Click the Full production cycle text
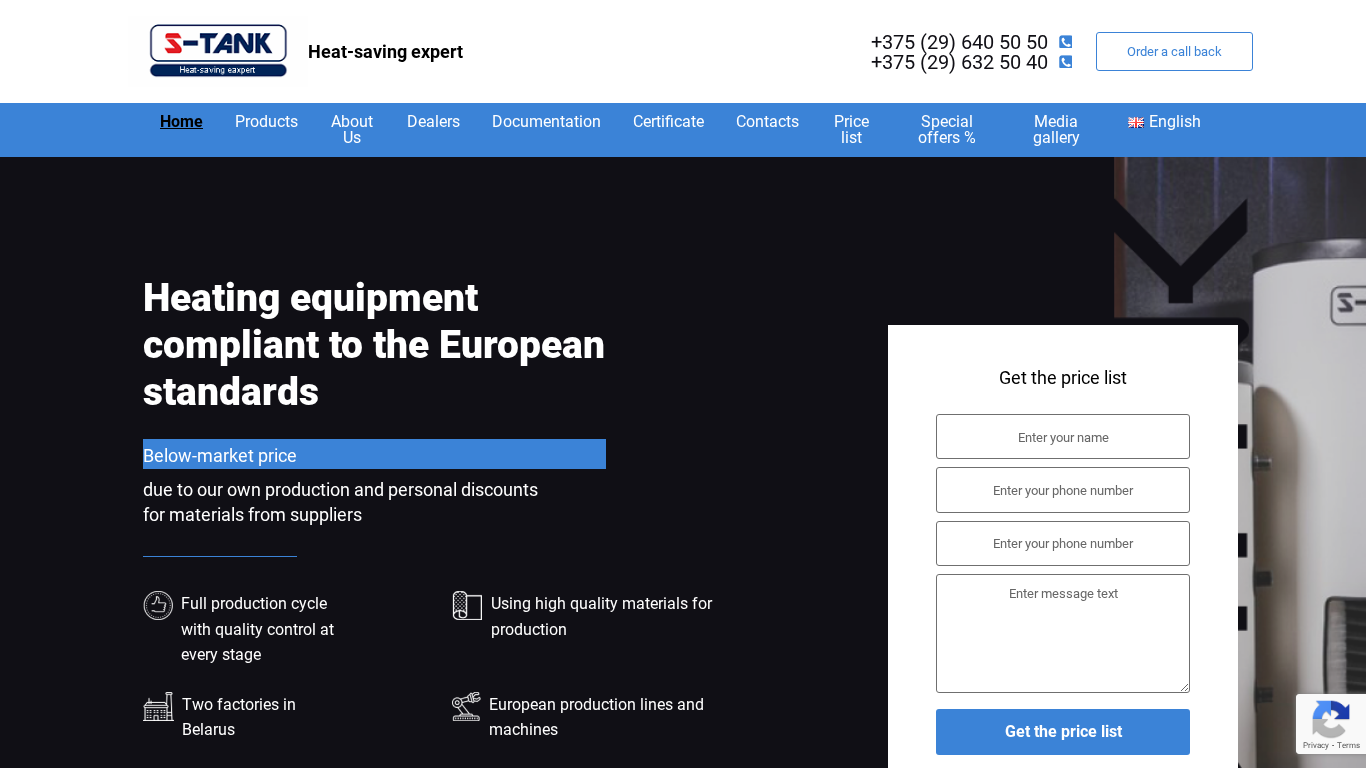 [257, 629]
